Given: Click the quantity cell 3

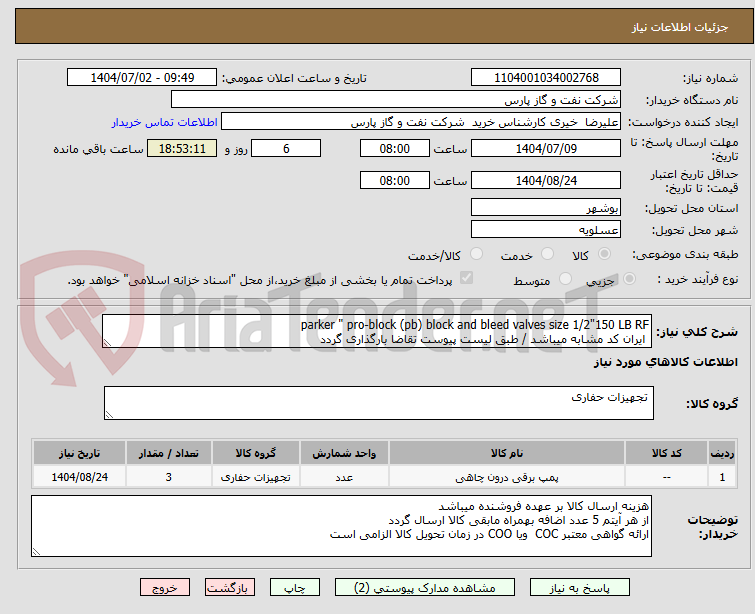Looking at the screenshot, I should pyautogui.click(x=169, y=477).
